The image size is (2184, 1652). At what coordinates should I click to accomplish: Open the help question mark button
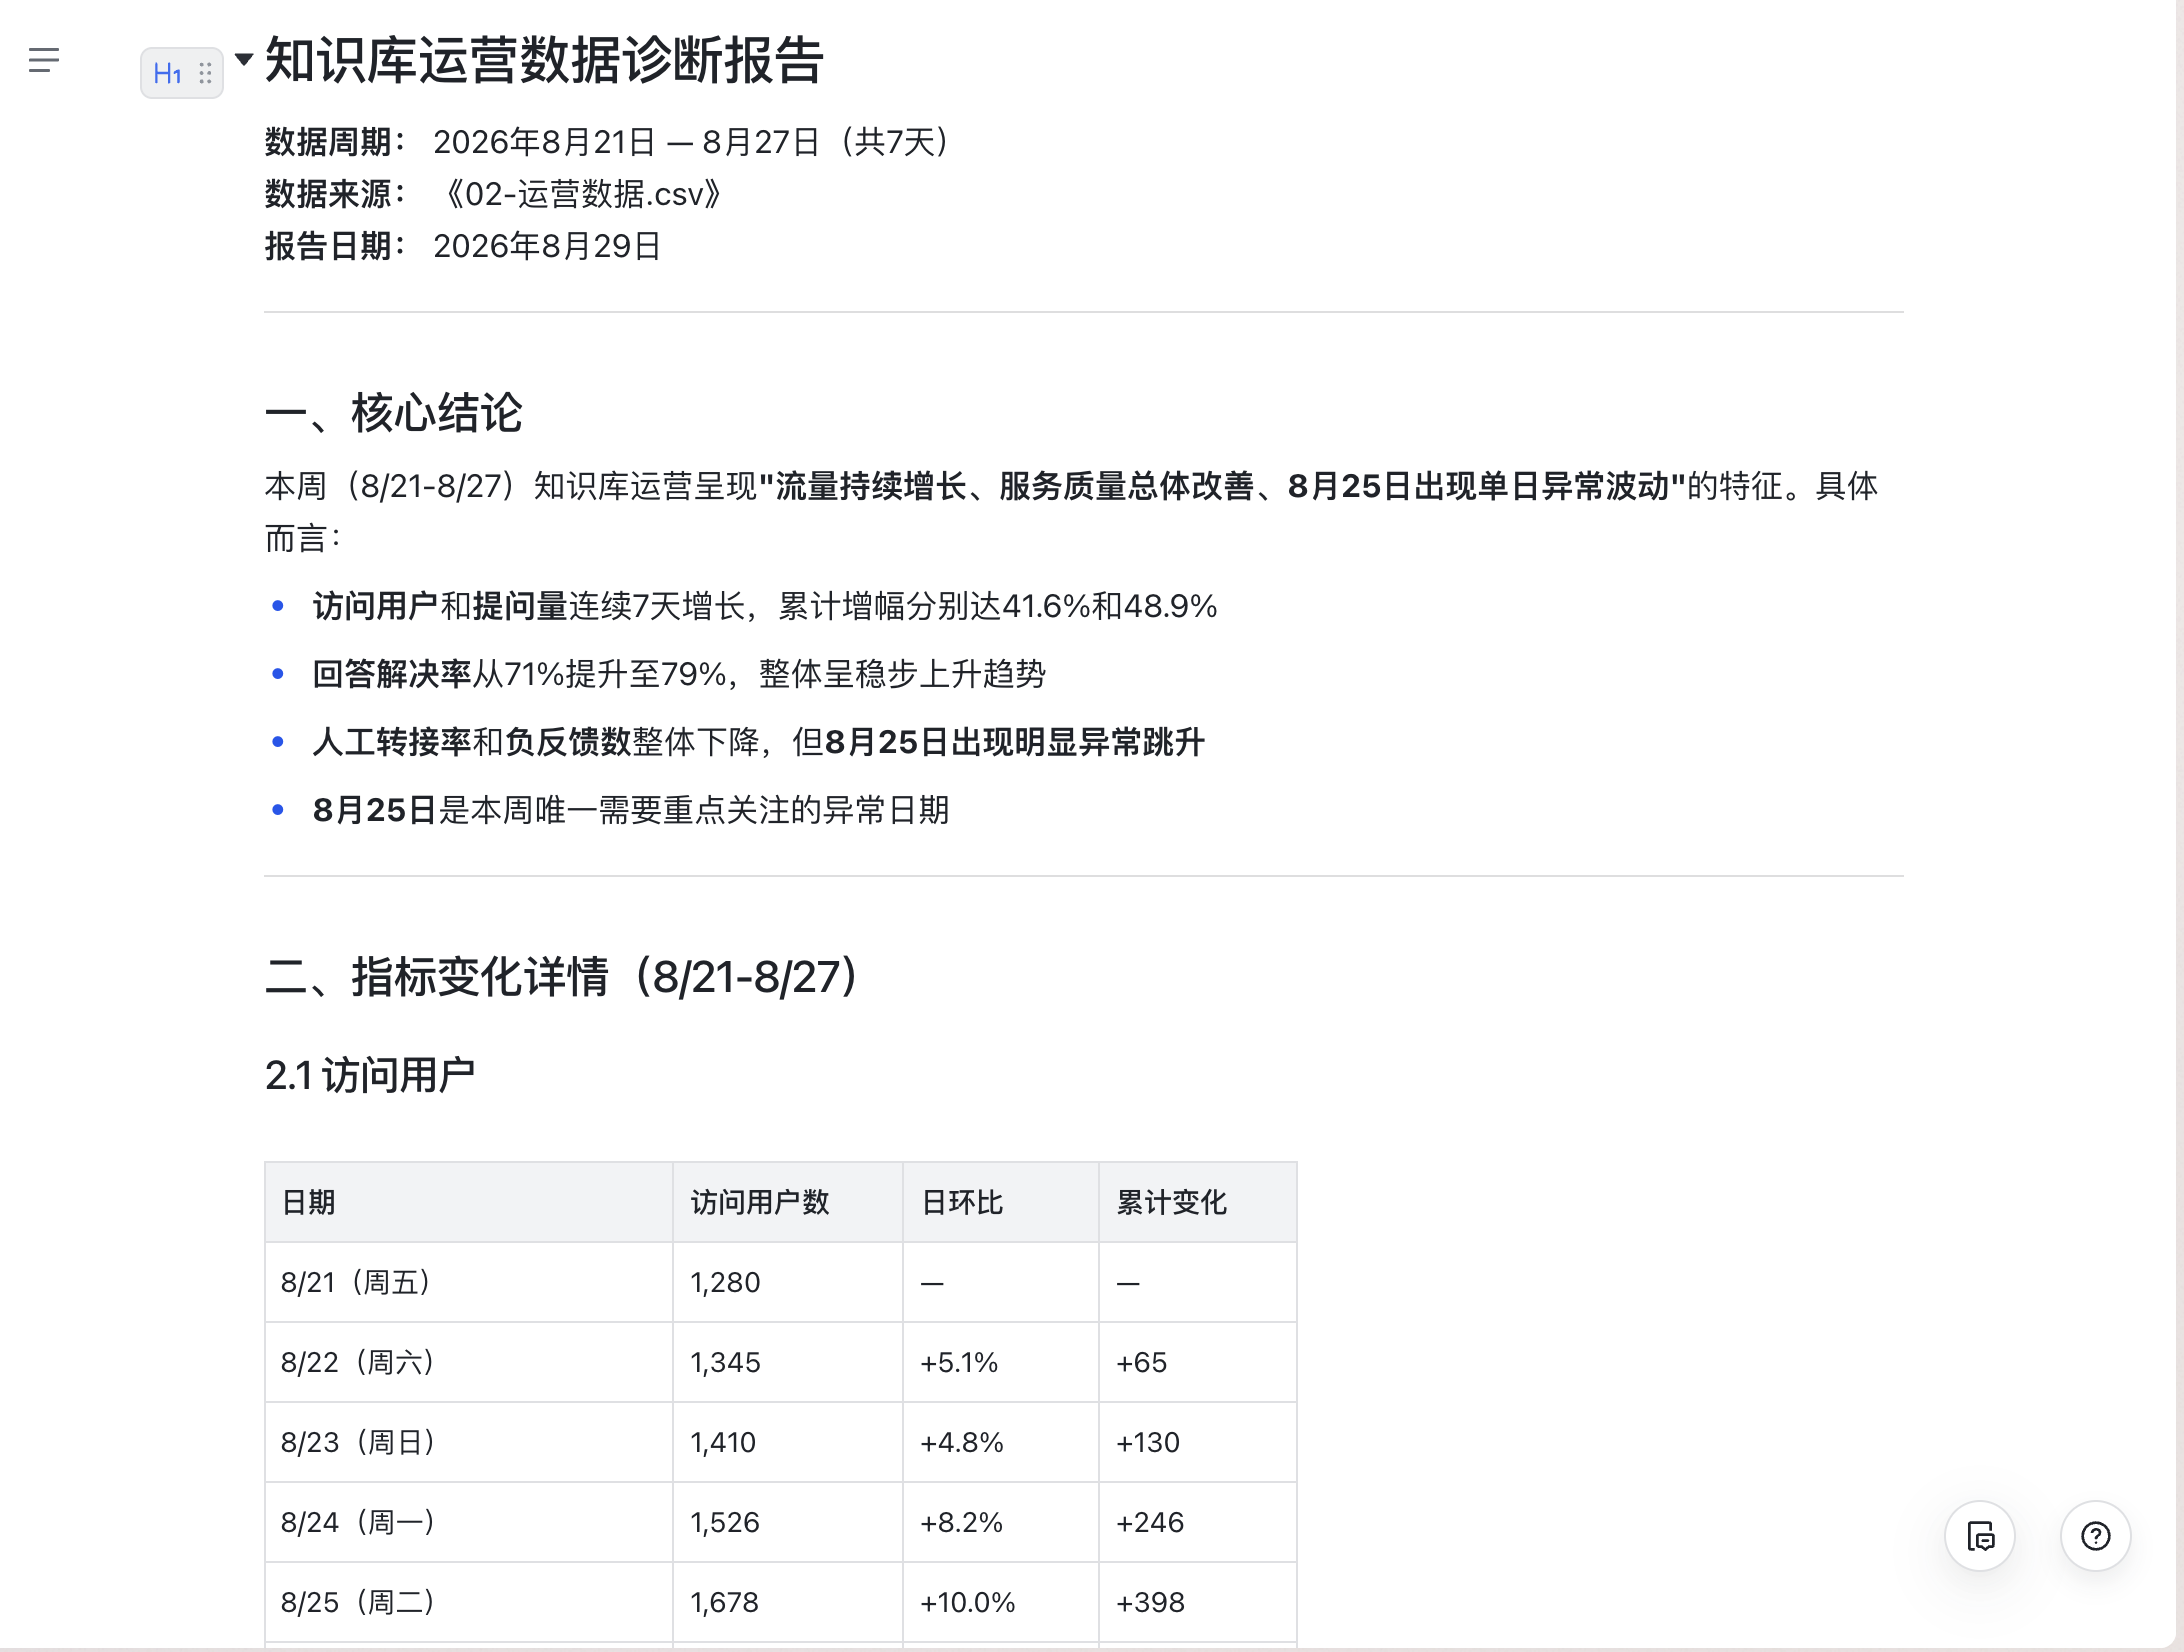[2096, 1536]
